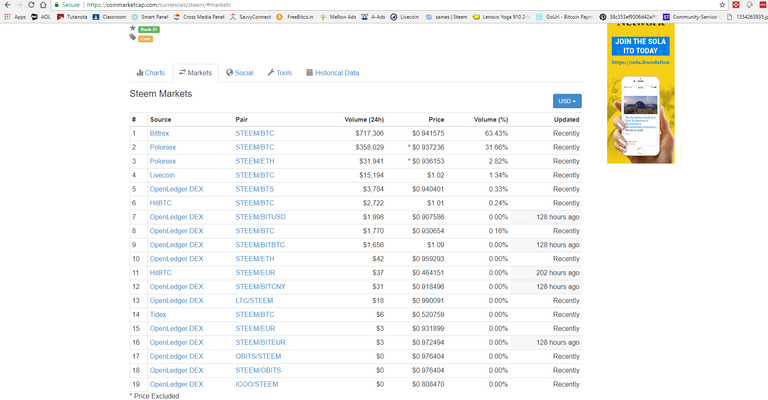
Task: Open the Apps bookmarks shortcut
Action: click(14, 17)
